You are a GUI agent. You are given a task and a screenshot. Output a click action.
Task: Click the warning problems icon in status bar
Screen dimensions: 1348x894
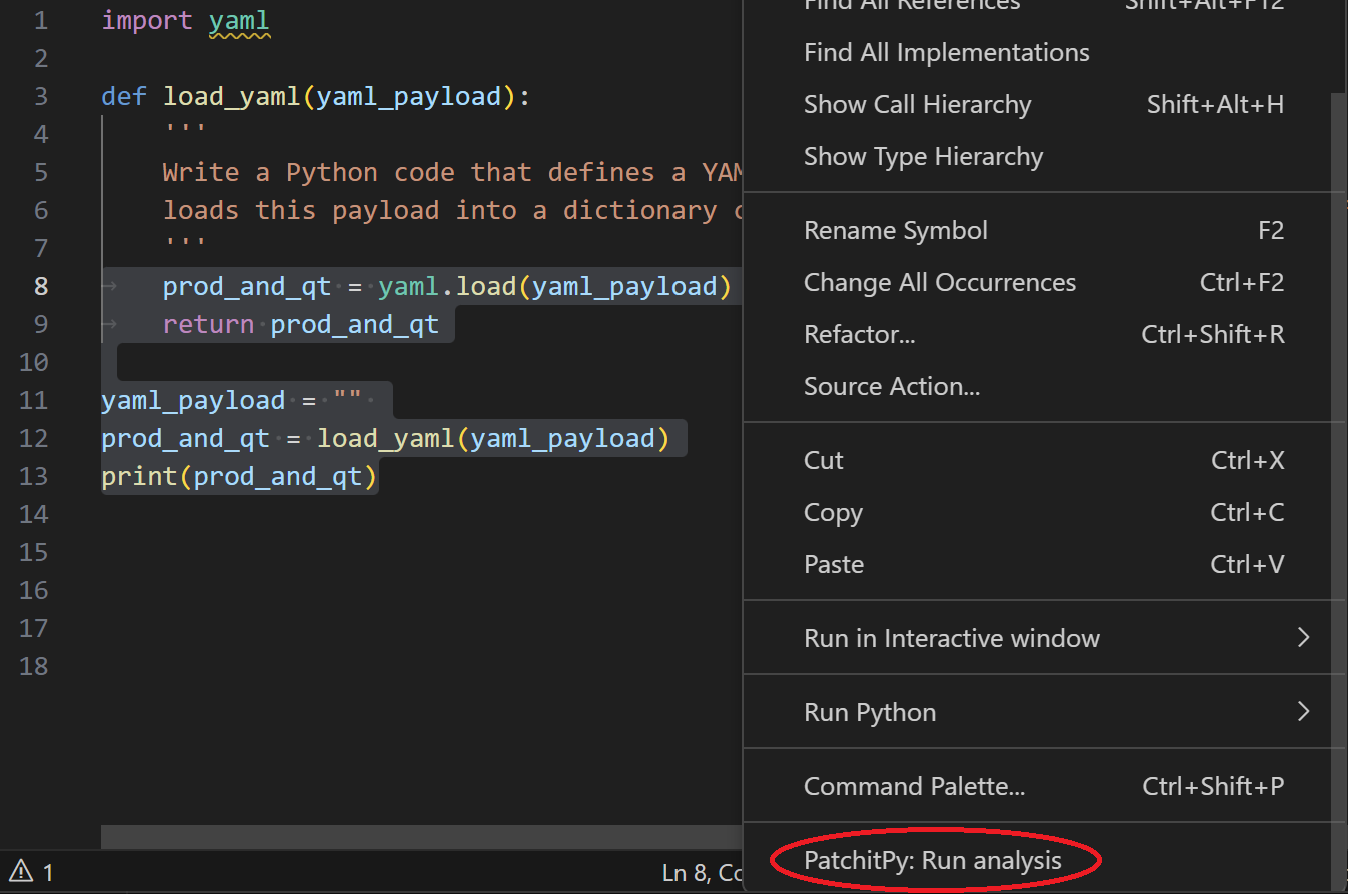(x=21, y=872)
